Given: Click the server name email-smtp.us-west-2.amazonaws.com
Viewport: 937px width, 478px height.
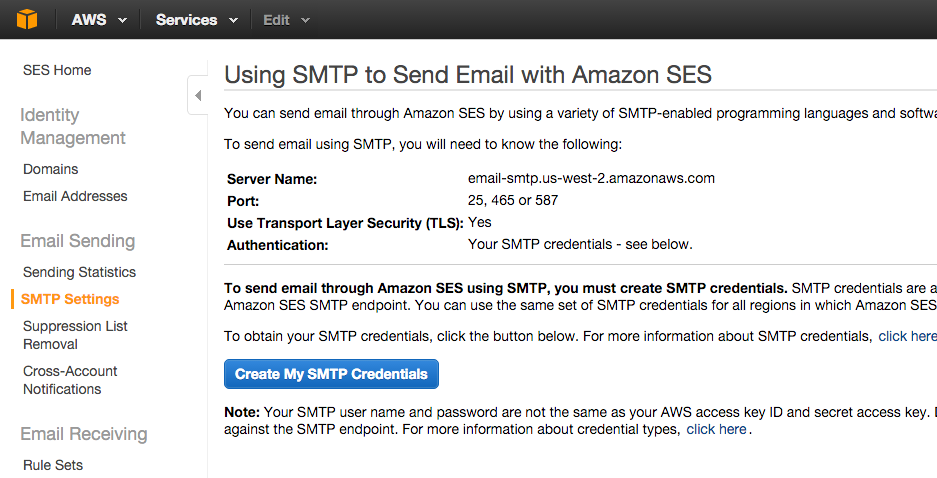Looking at the screenshot, I should (591, 178).
